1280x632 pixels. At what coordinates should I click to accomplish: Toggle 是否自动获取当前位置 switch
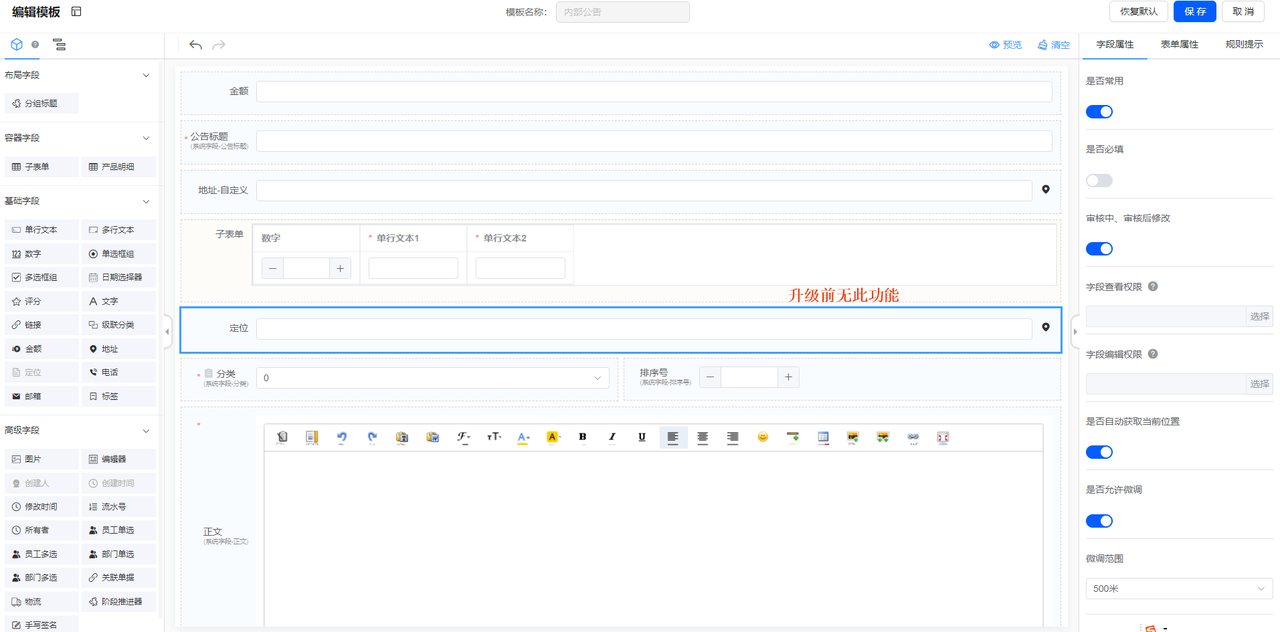pos(1099,452)
